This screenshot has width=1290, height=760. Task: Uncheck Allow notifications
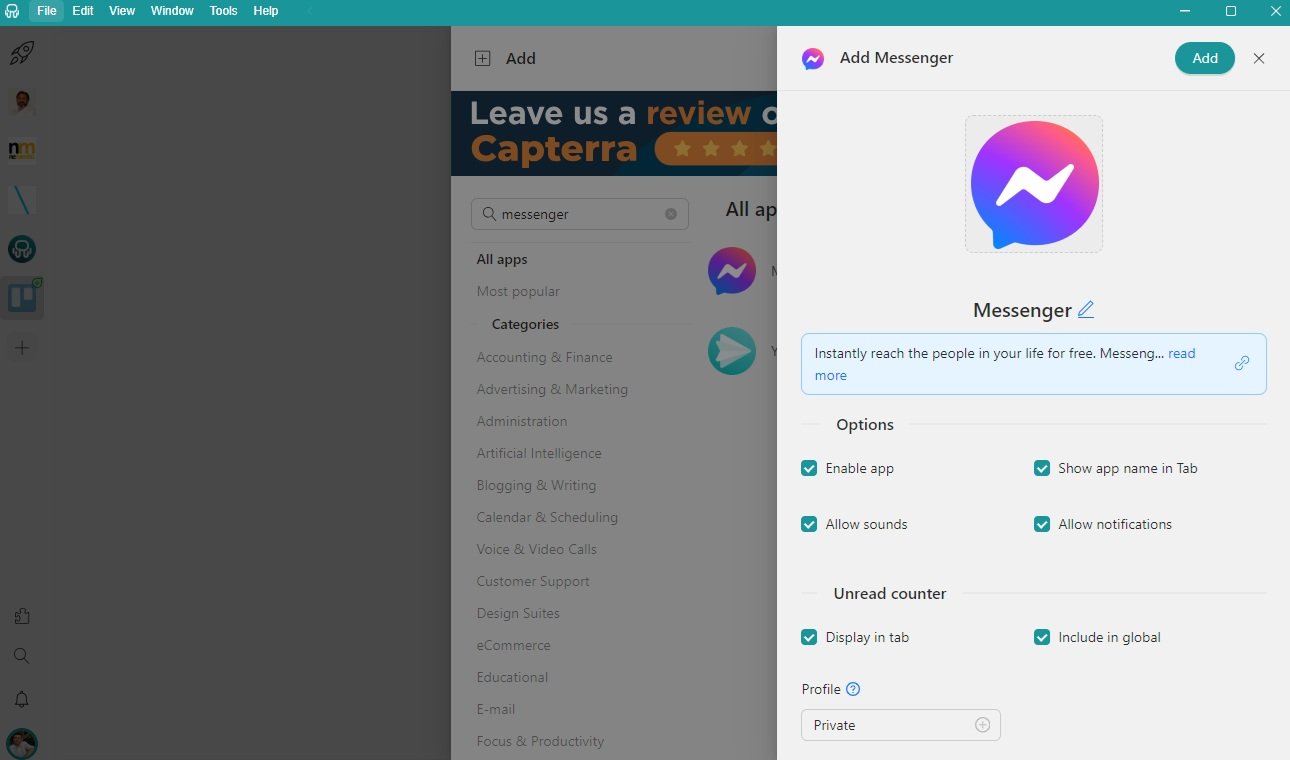click(x=1041, y=524)
